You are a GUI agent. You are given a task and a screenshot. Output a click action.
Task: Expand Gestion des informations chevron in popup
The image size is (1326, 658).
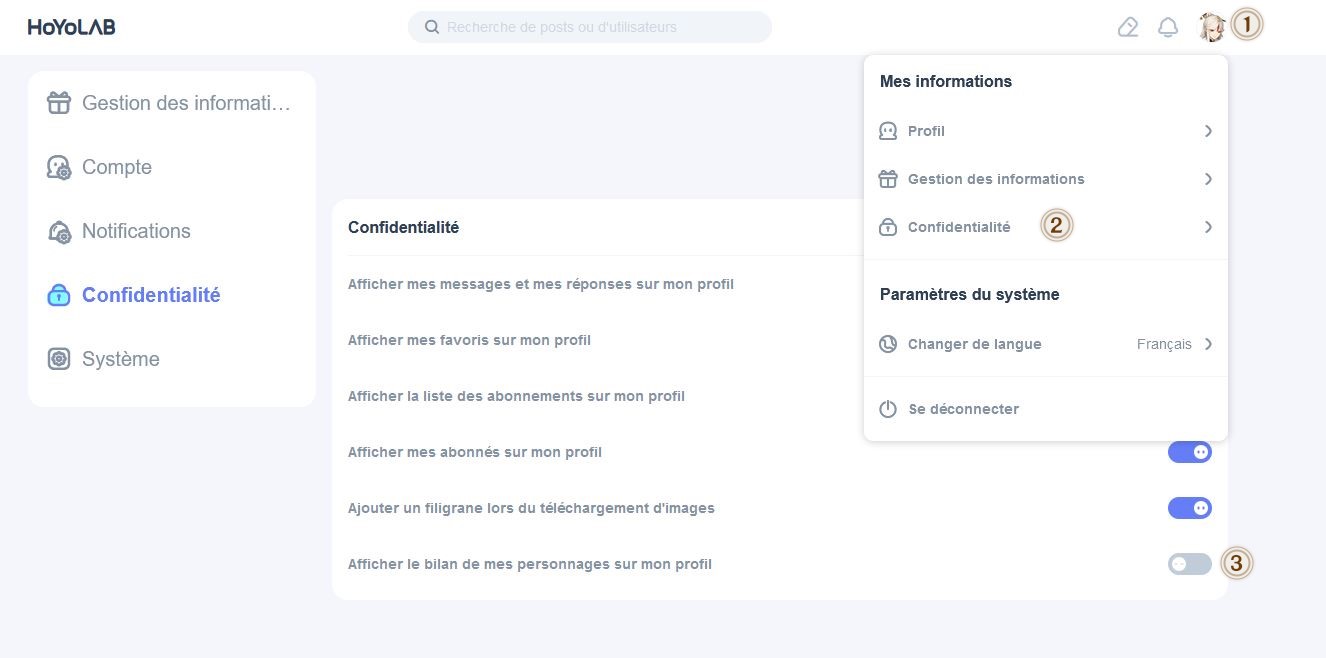click(1208, 179)
